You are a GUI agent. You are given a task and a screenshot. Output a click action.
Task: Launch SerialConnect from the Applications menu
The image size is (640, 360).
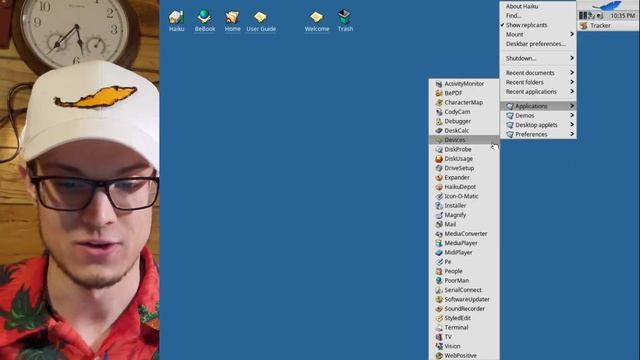click(x=464, y=290)
